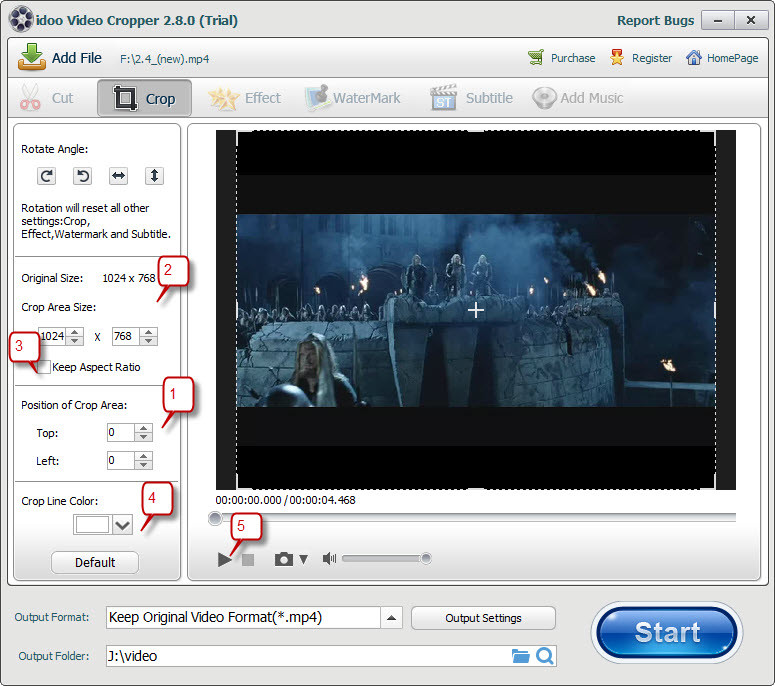Enable Keep Aspect Ratio checkbox
The width and height of the screenshot is (775, 686).
pyautogui.click(x=44, y=367)
